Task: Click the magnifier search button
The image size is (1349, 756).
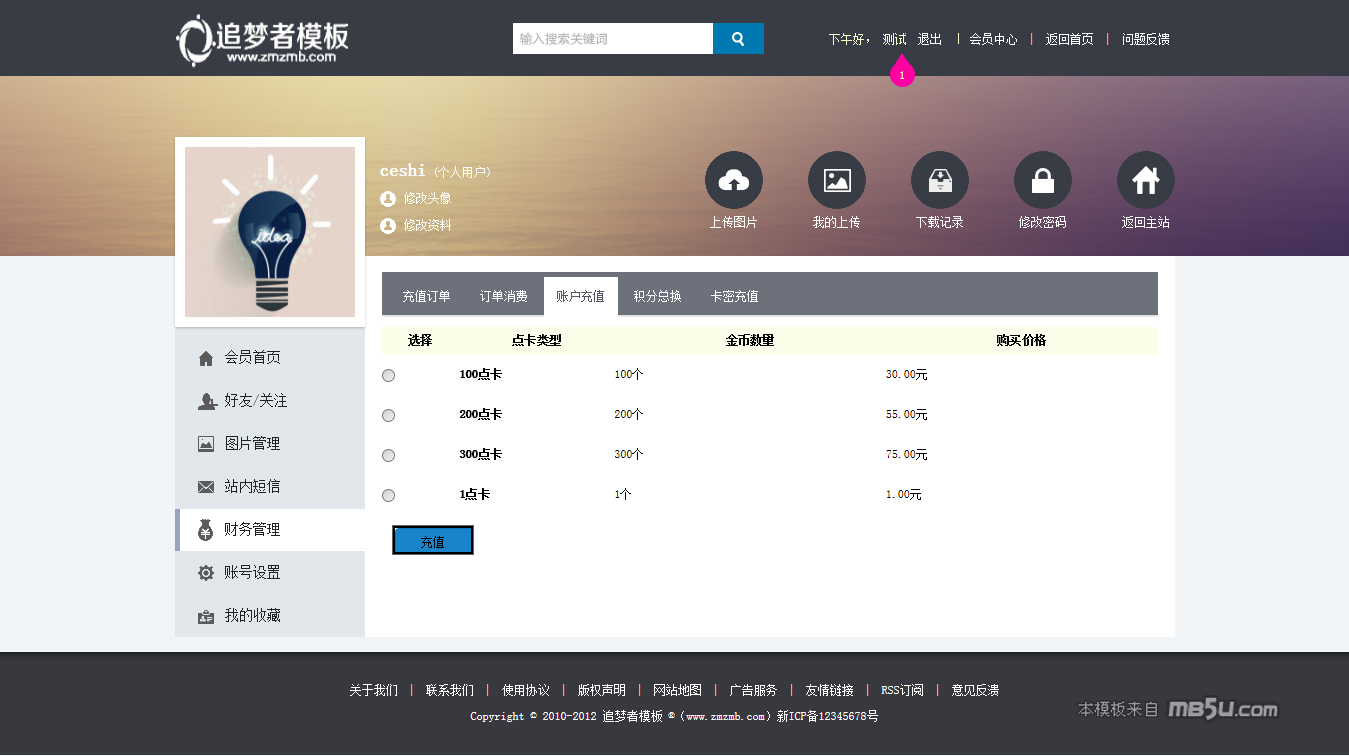Action: tap(738, 39)
